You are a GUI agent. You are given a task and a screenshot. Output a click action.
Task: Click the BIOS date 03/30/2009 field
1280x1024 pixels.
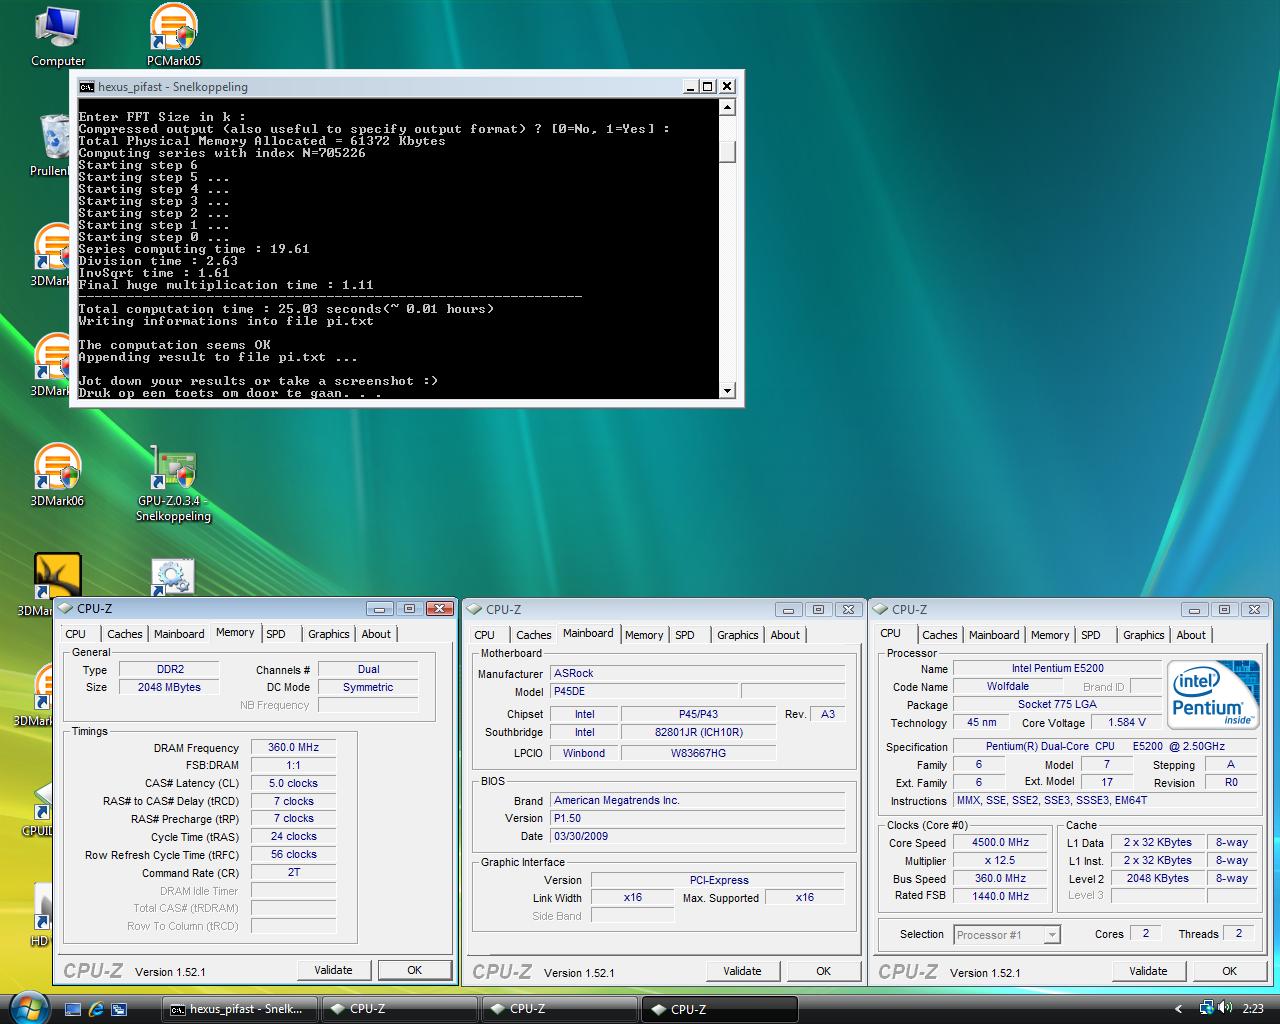pyautogui.click(x=698, y=836)
